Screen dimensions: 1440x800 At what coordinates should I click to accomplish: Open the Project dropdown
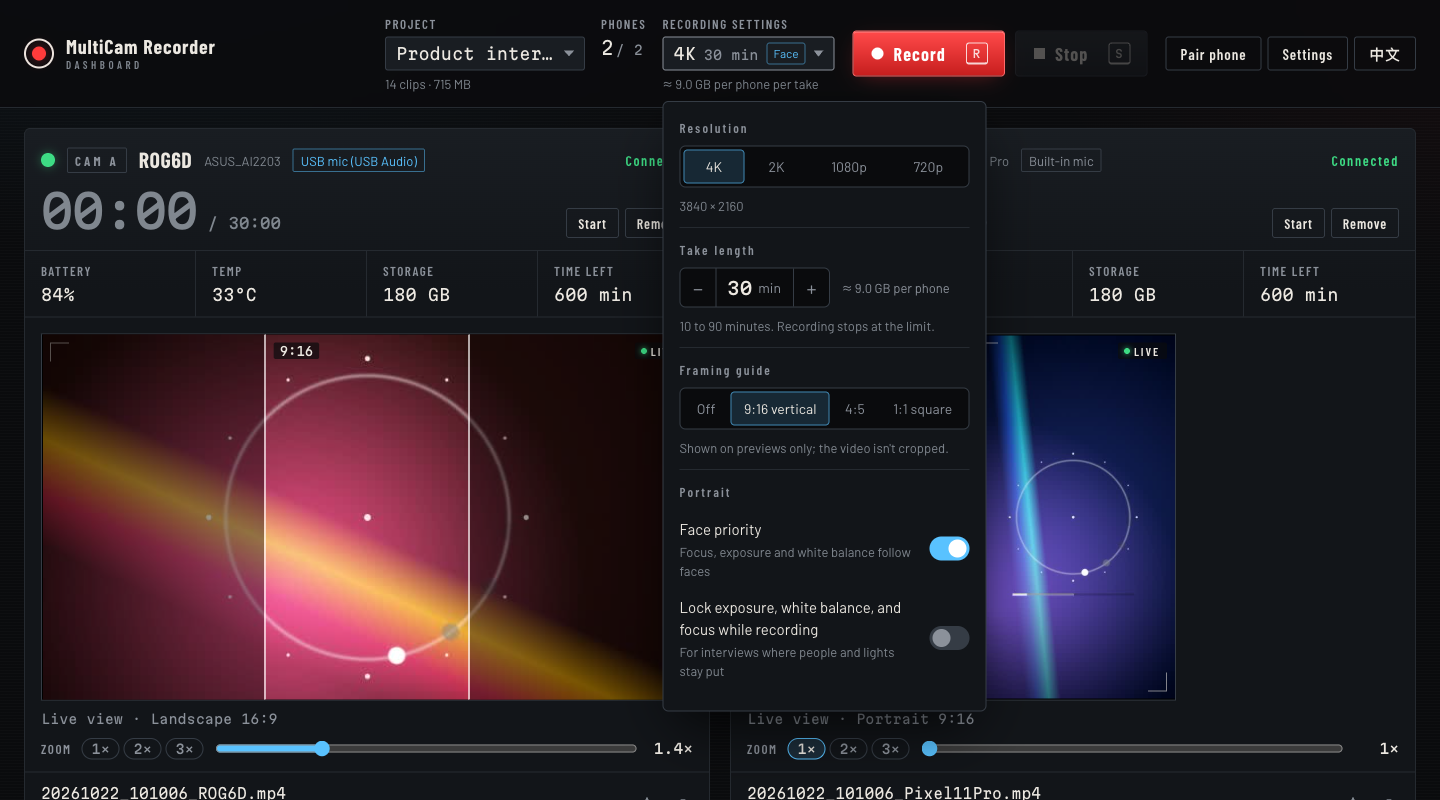[485, 54]
